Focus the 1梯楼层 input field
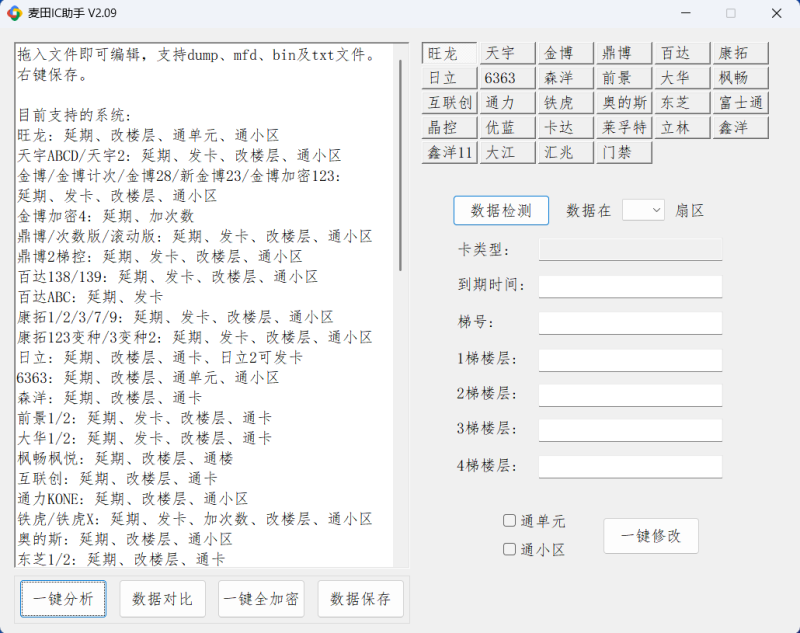This screenshot has width=800, height=633. coord(630,360)
